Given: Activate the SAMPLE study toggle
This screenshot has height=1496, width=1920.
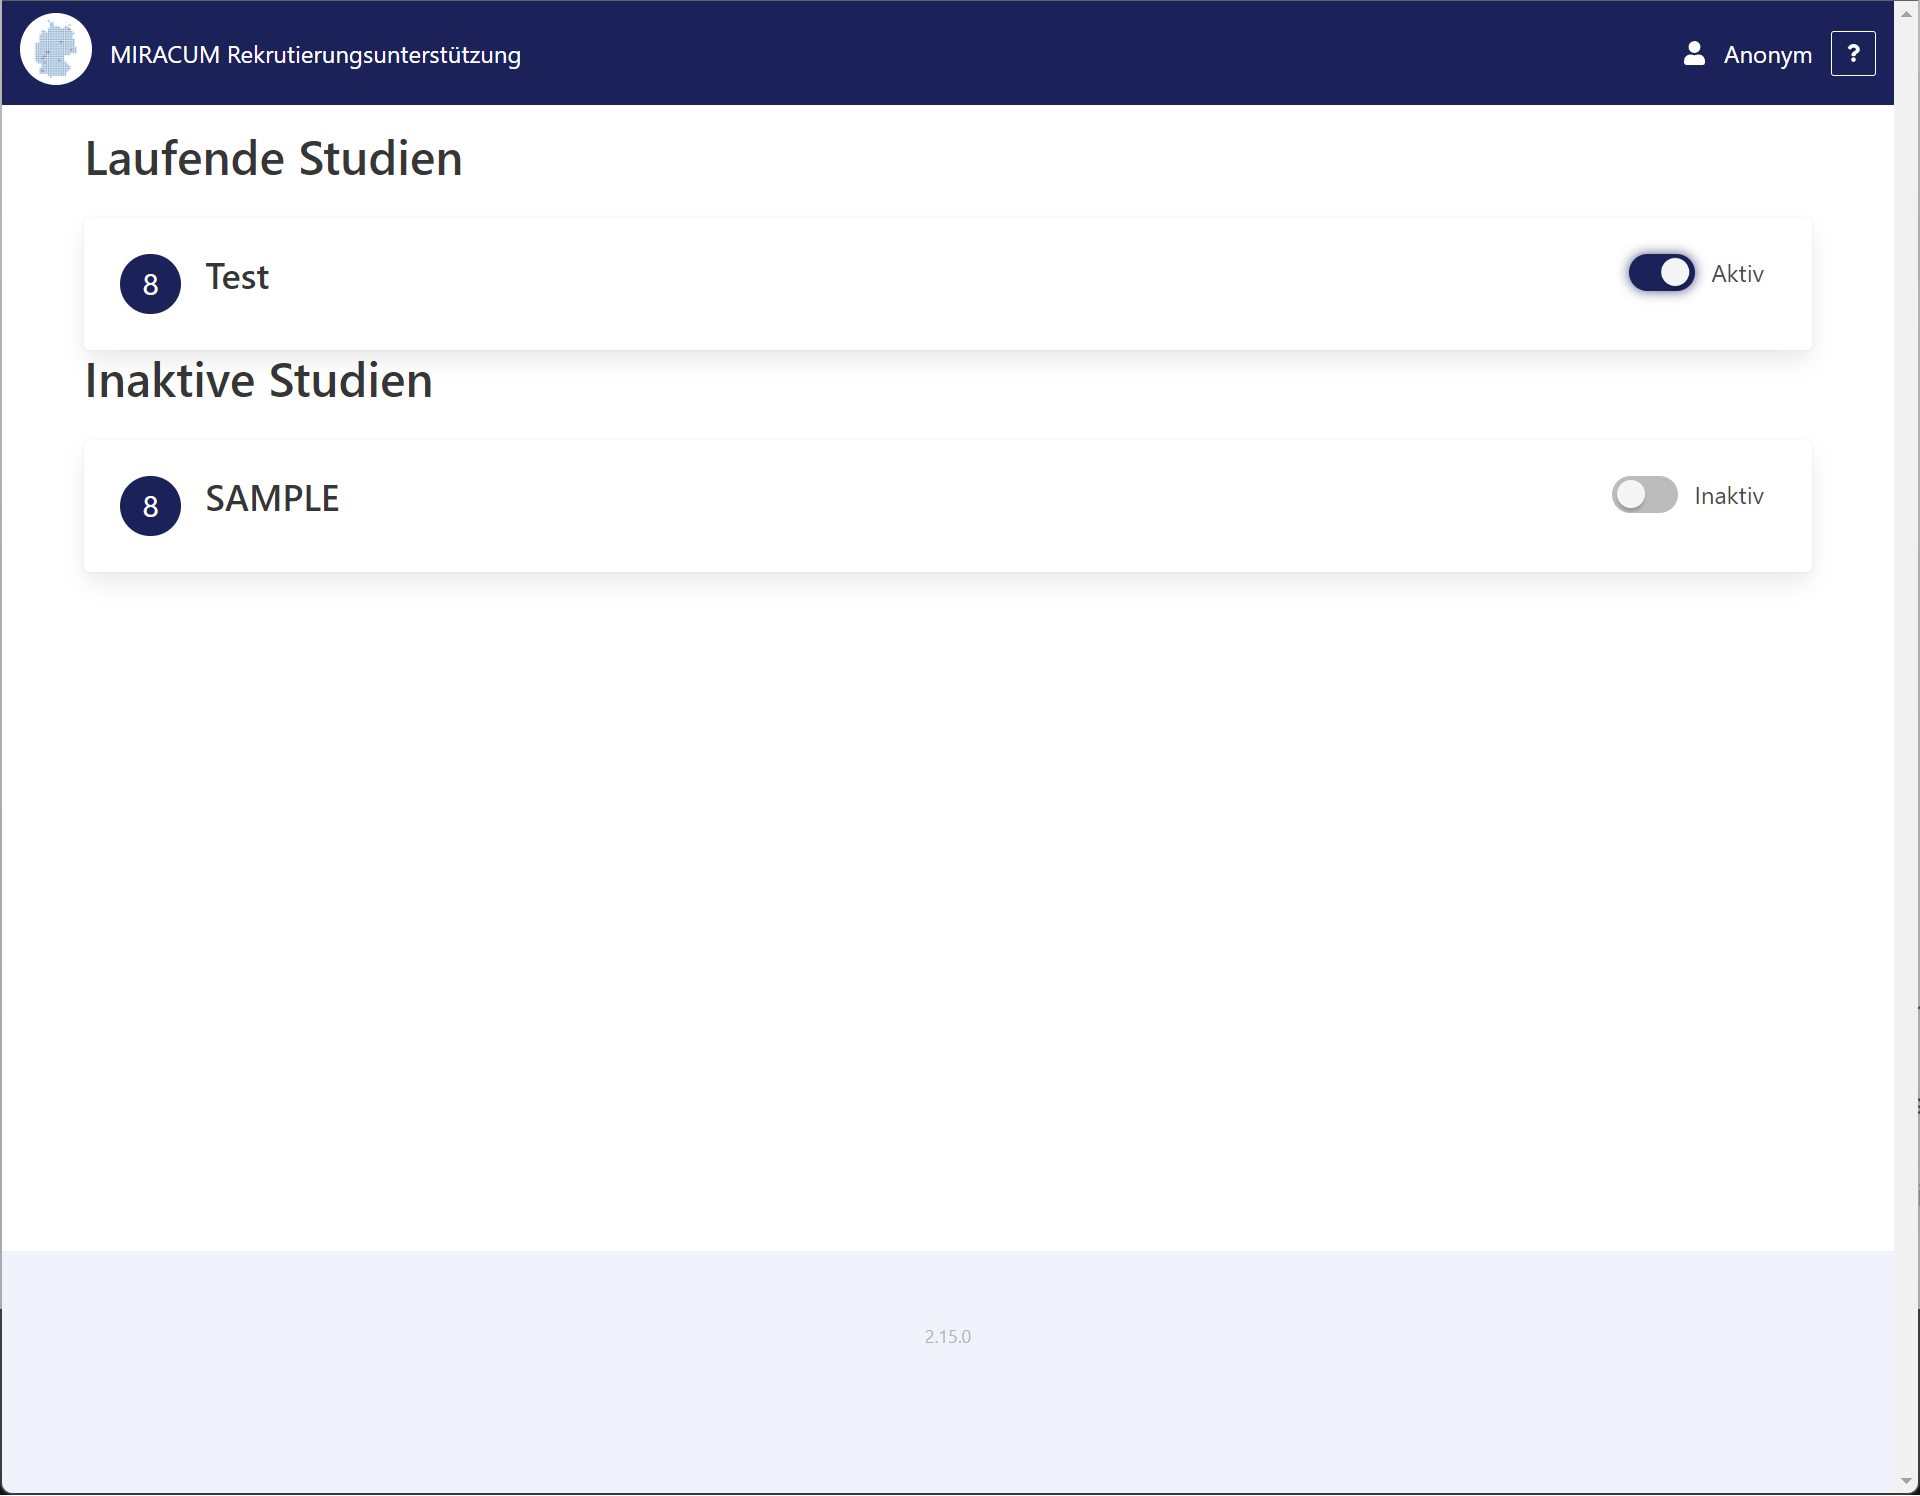Looking at the screenshot, I should point(1645,495).
